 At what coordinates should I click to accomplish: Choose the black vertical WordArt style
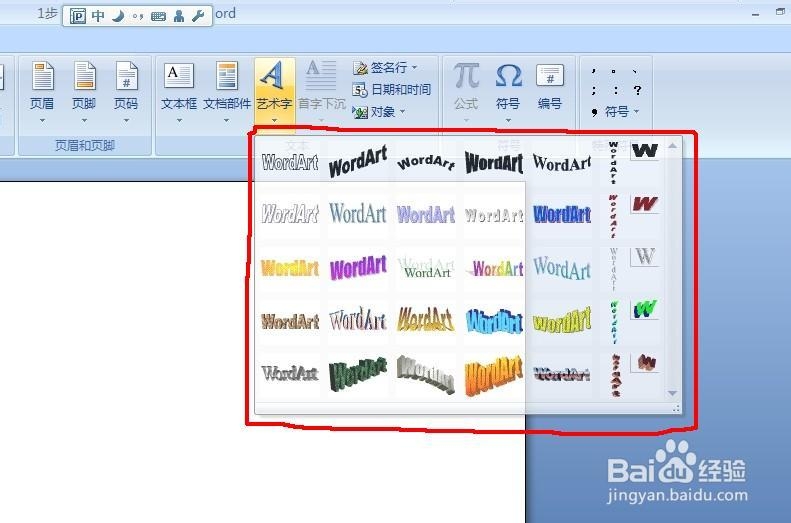[613, 163]
